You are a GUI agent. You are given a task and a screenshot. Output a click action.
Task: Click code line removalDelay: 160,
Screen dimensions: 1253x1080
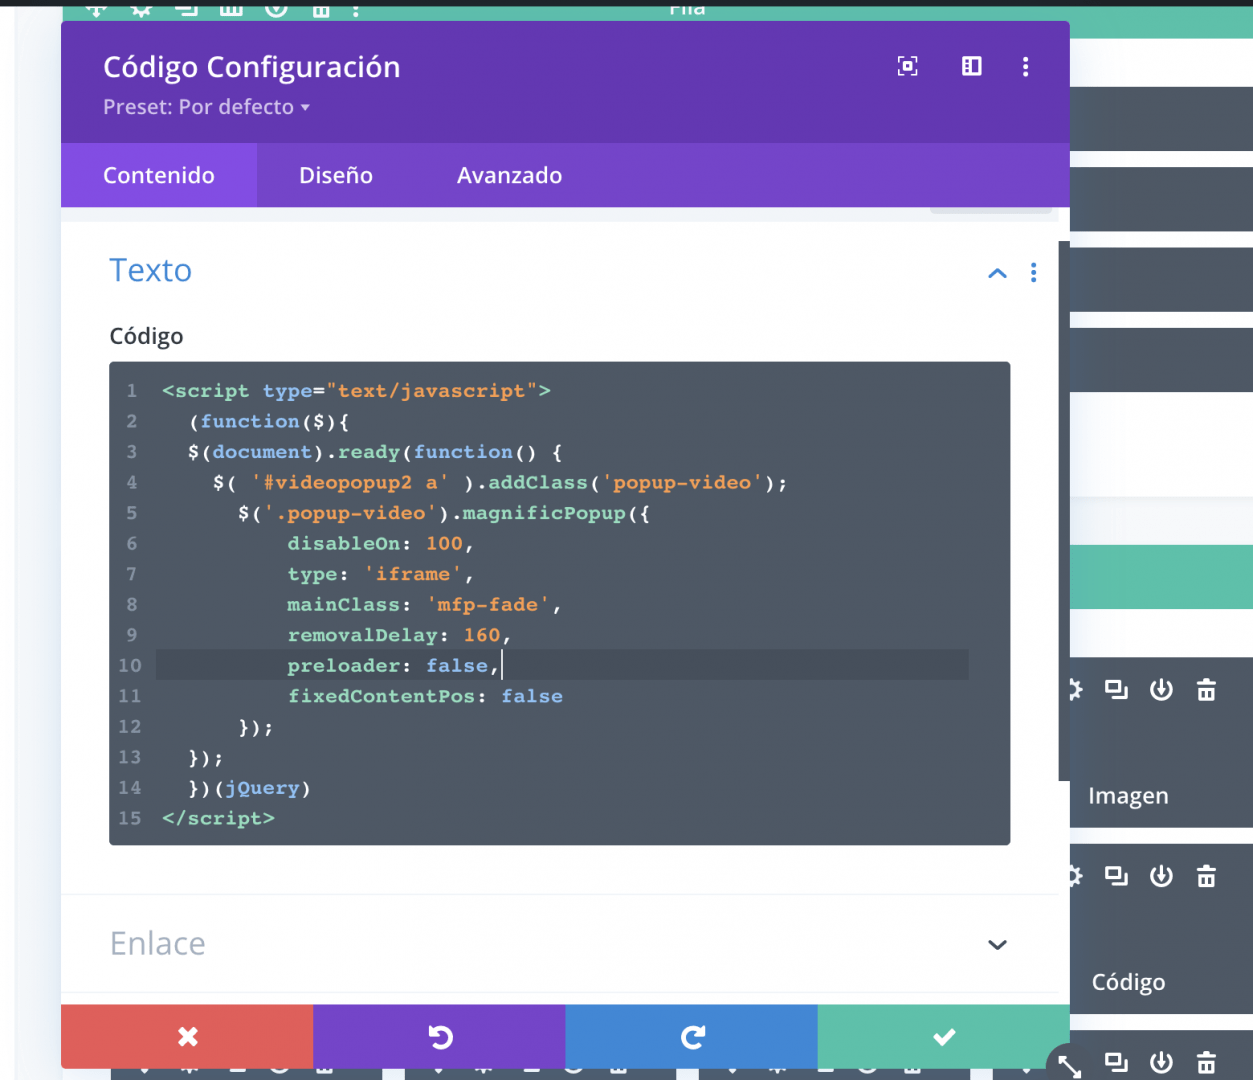point(399,635)
